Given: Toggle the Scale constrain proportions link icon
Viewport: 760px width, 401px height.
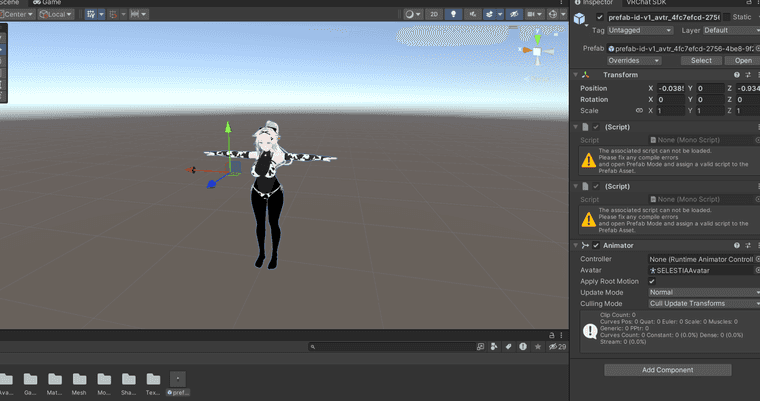Looking at the screenshot, I should [x=639, y=111].
